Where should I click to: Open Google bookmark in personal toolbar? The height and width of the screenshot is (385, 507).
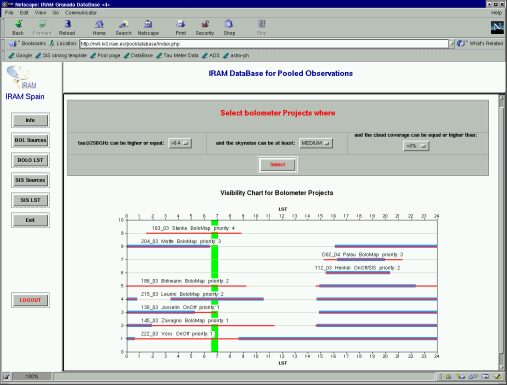pyautogui.click(x=20, y=56)
